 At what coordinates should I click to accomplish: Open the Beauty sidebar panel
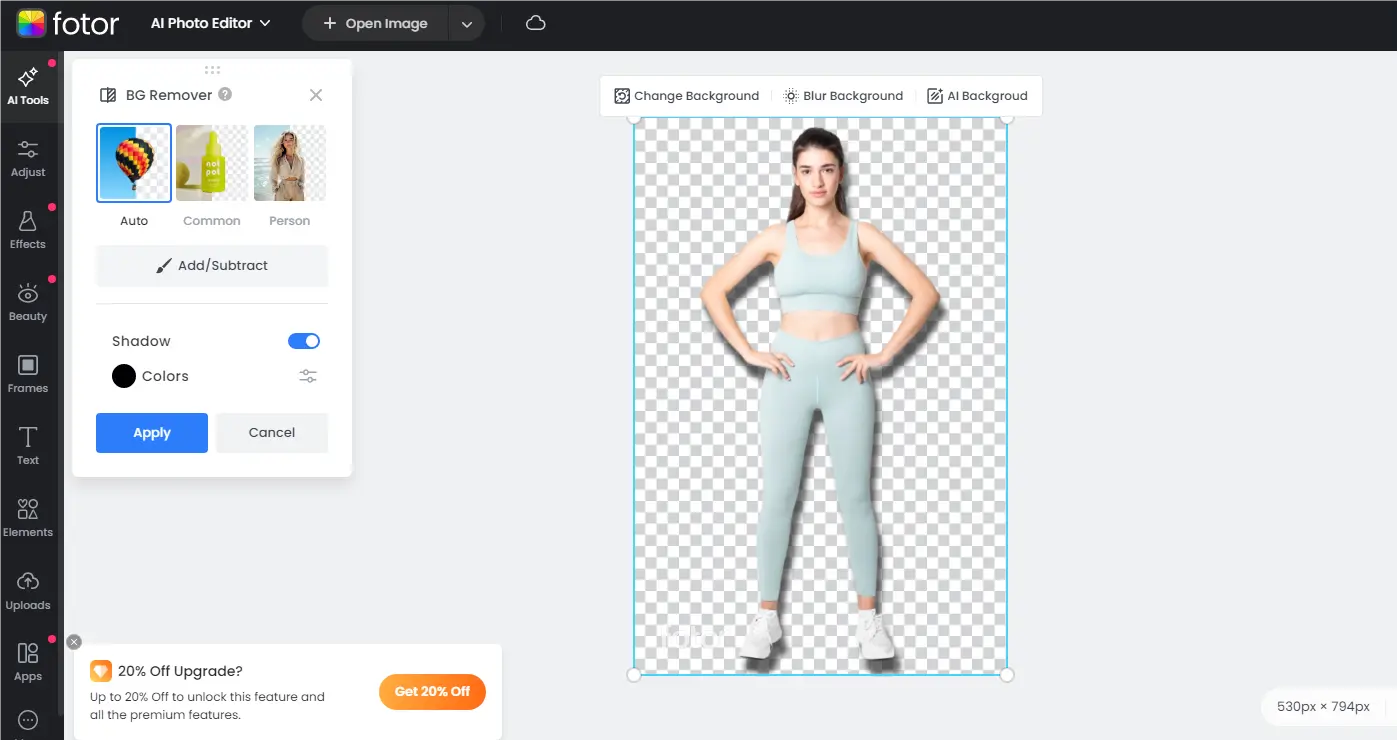(28, 302)
